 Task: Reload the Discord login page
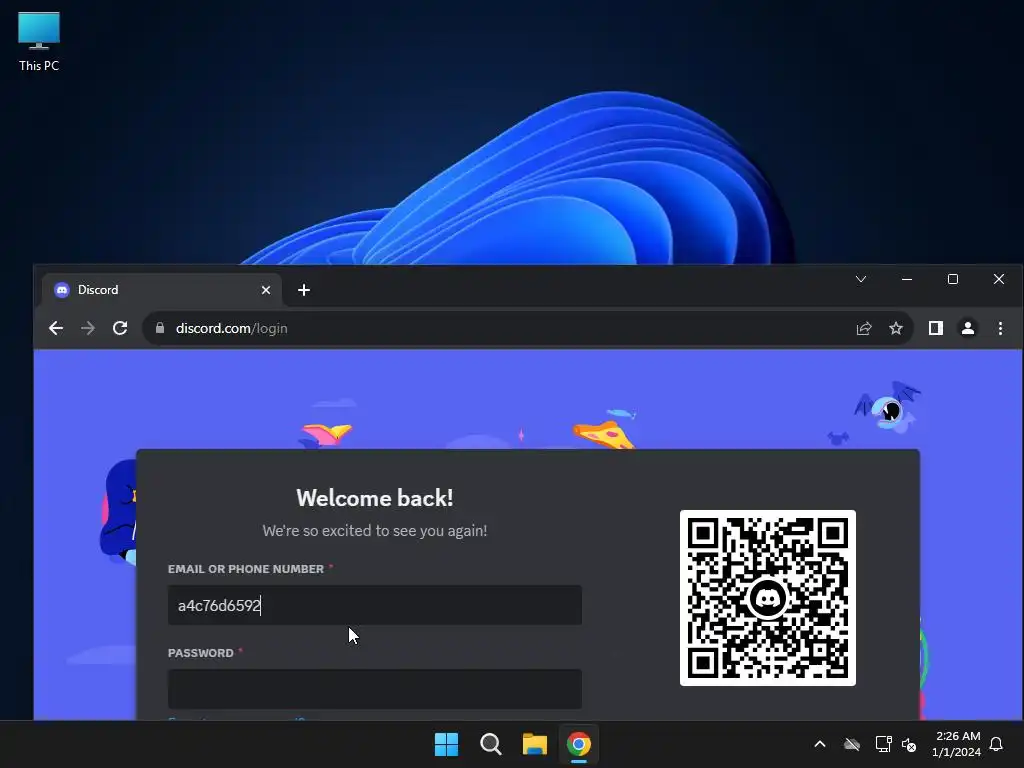pyautogui.click(x=120, y=328)
